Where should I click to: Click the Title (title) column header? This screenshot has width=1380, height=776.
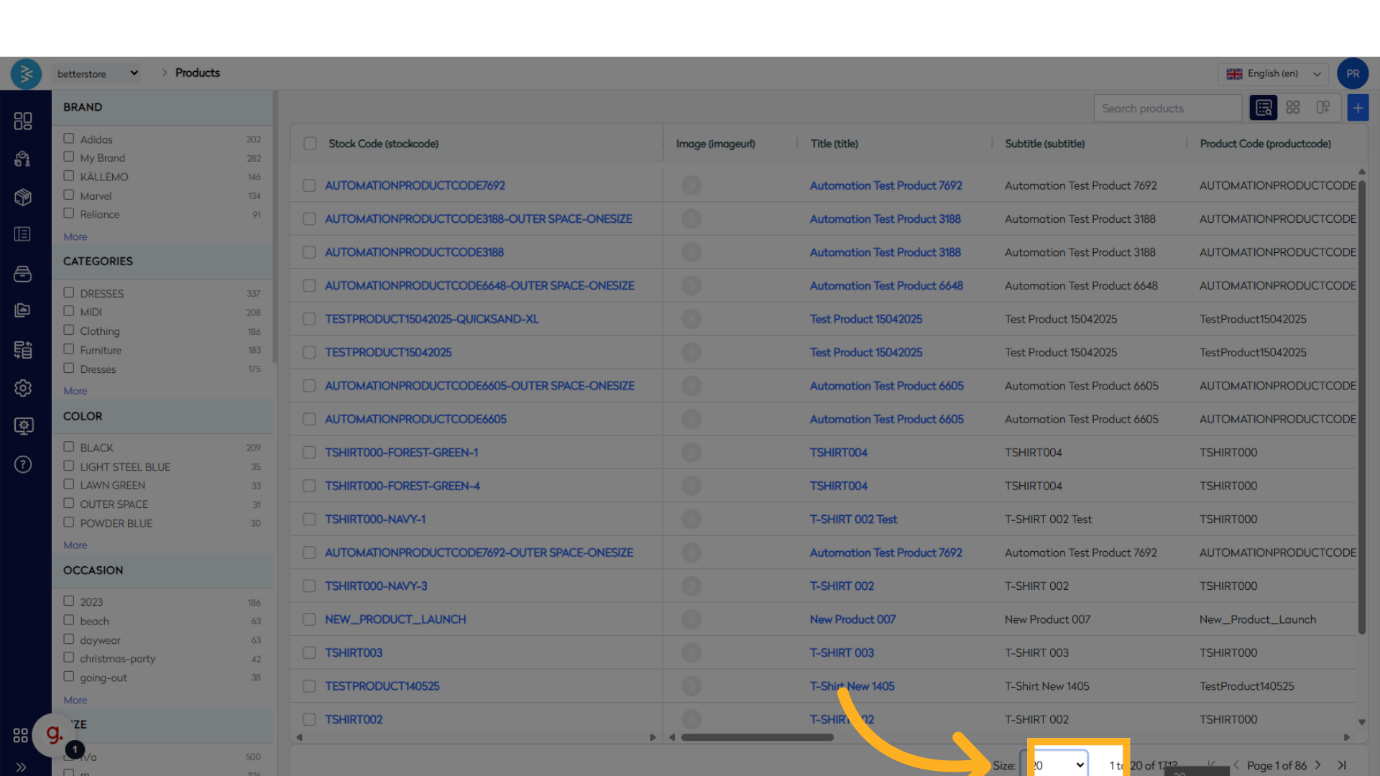coord(834,144)
